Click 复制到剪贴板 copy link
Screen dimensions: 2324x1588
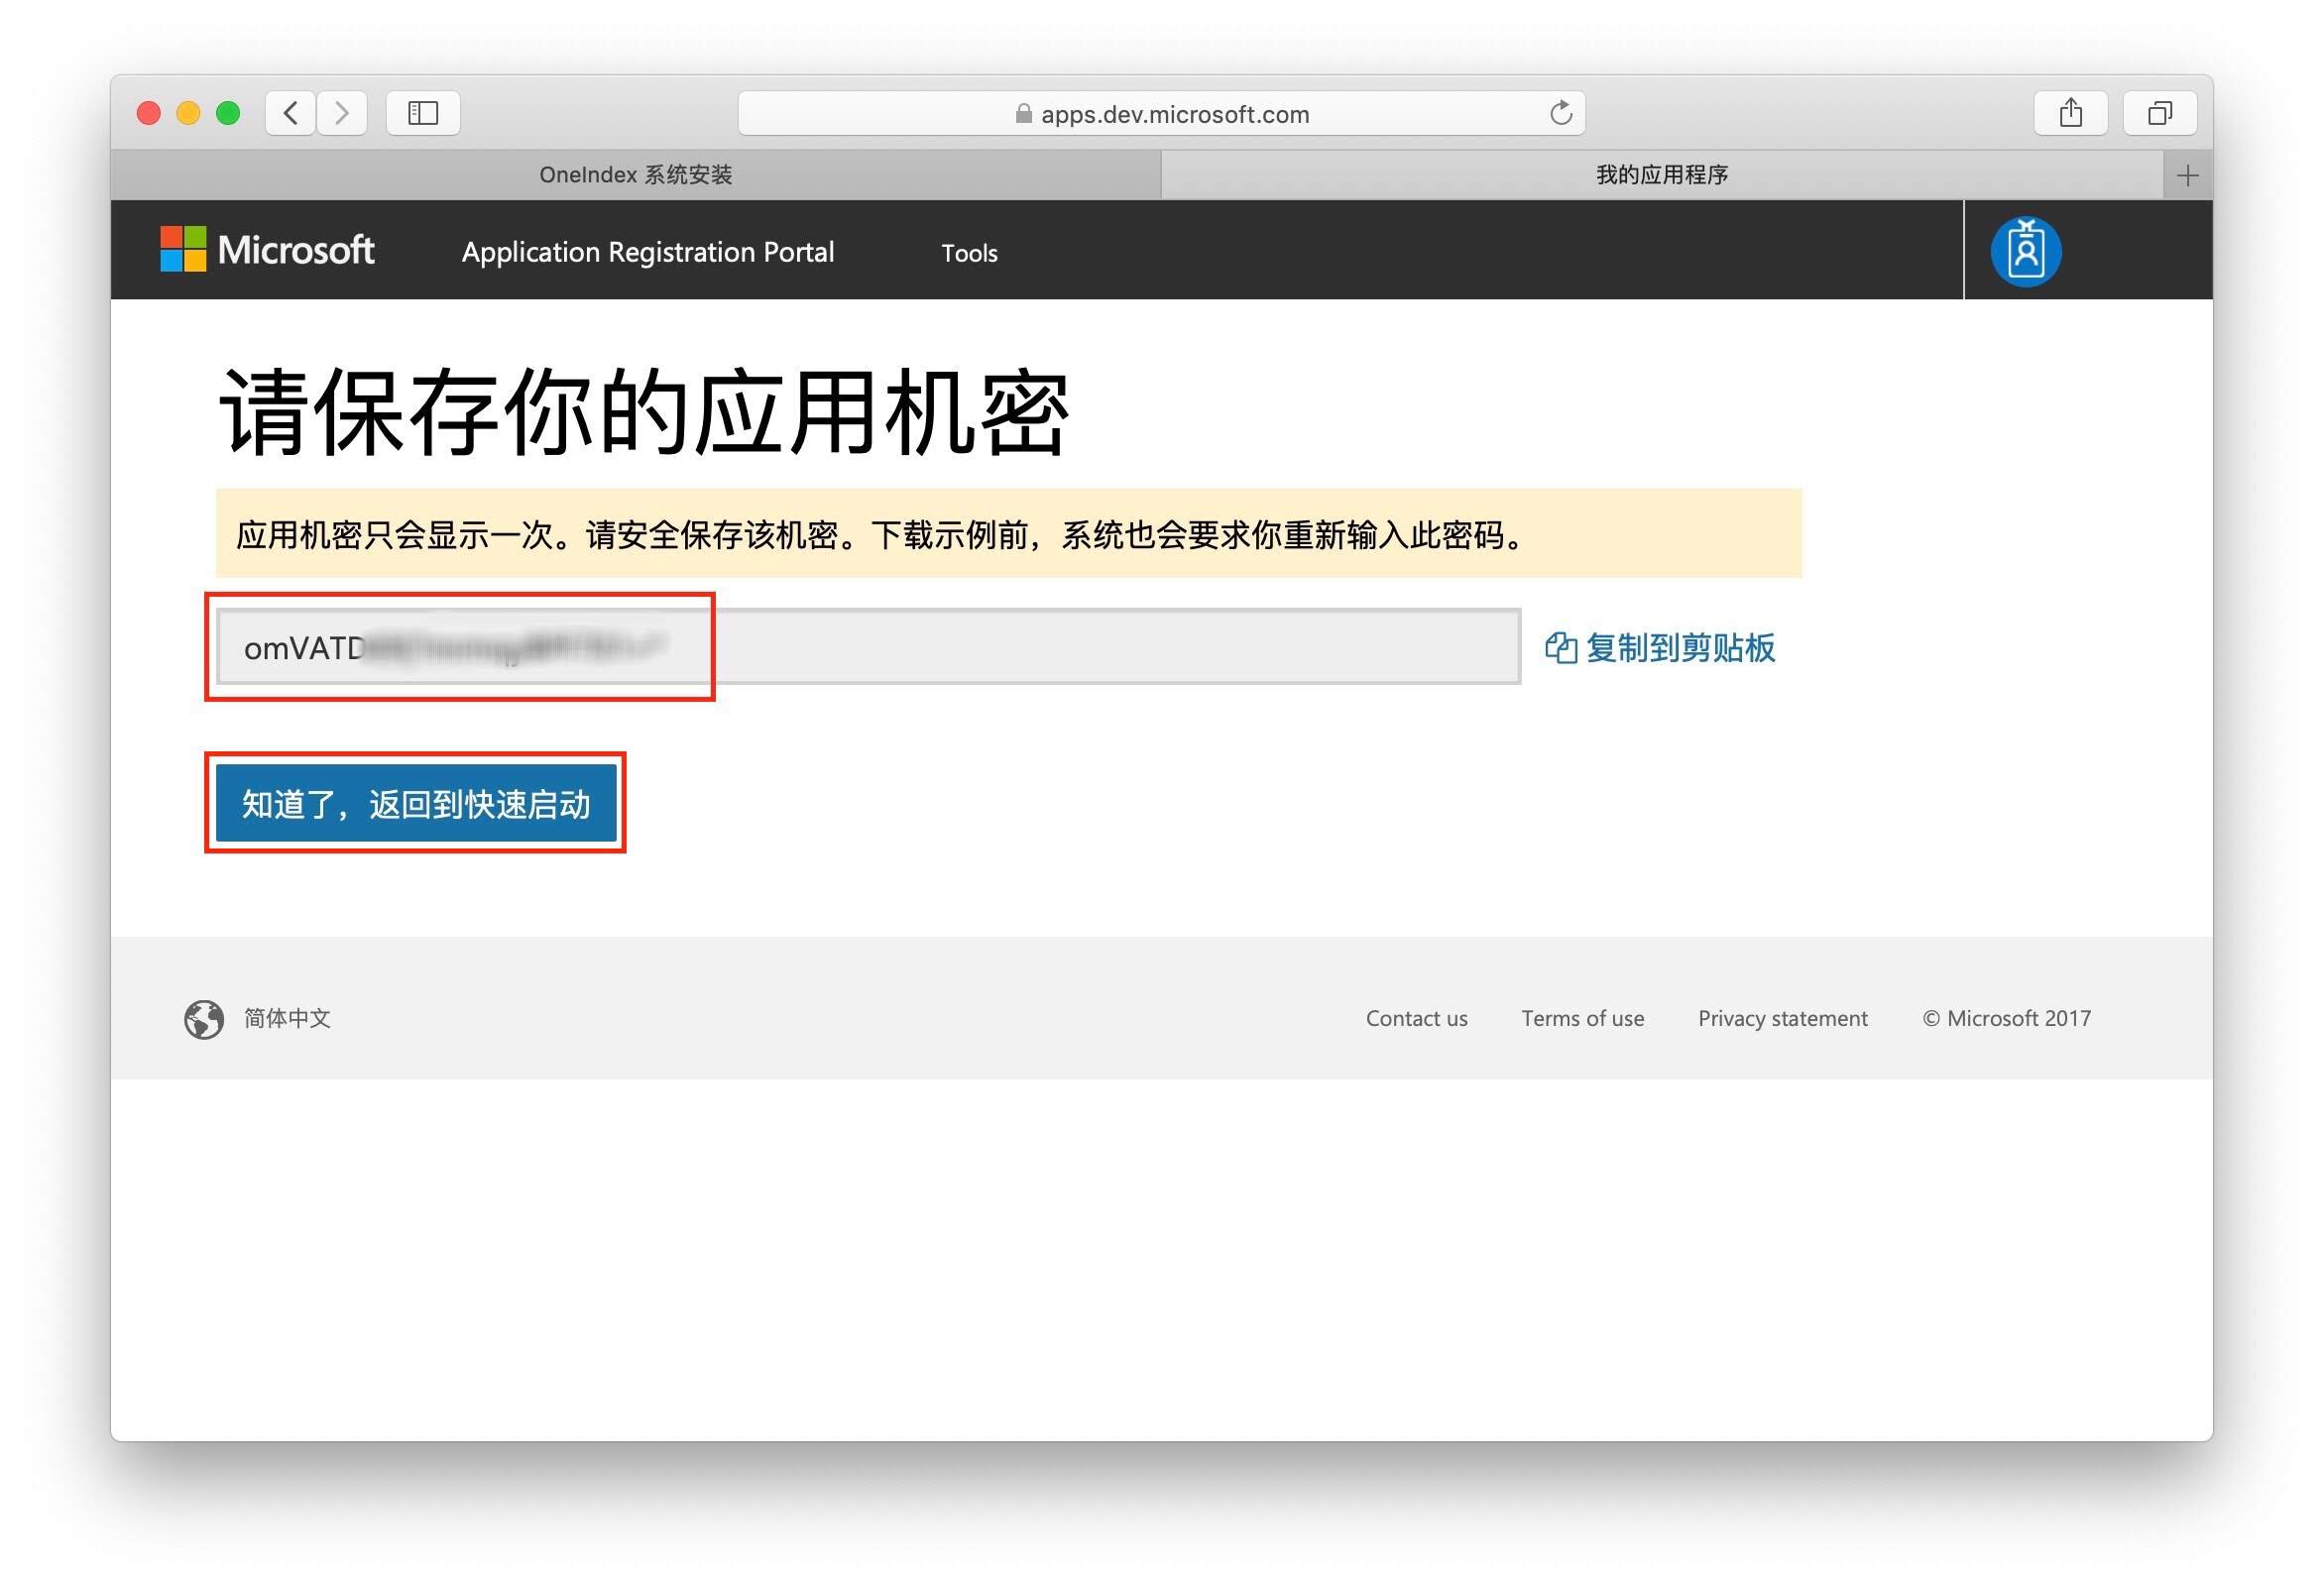tap(1660, 648)
